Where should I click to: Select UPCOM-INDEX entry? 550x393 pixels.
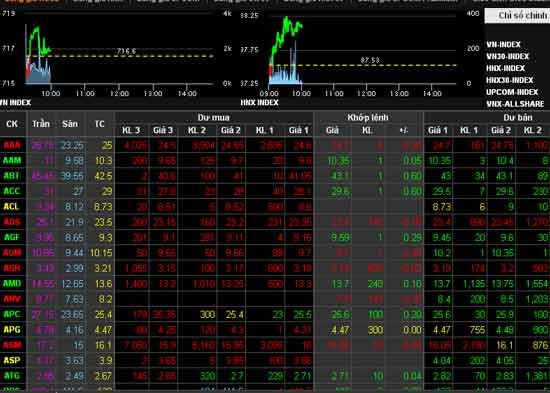(512, 92)
